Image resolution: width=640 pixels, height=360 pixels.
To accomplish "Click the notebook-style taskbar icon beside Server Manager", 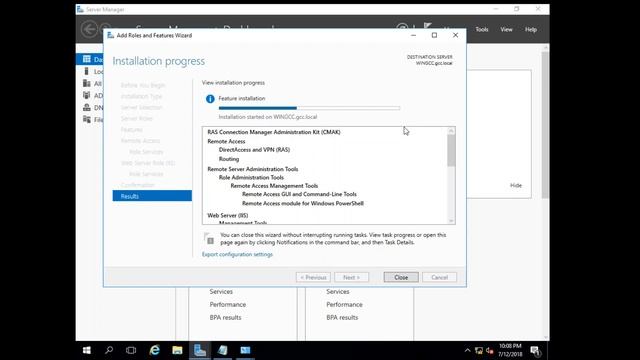I will 222,350.
